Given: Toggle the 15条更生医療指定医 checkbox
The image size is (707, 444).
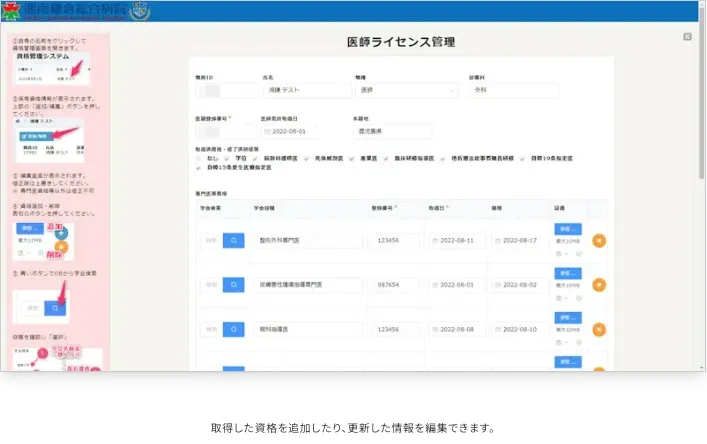Looking at the screenshot, I should (198, 168).
